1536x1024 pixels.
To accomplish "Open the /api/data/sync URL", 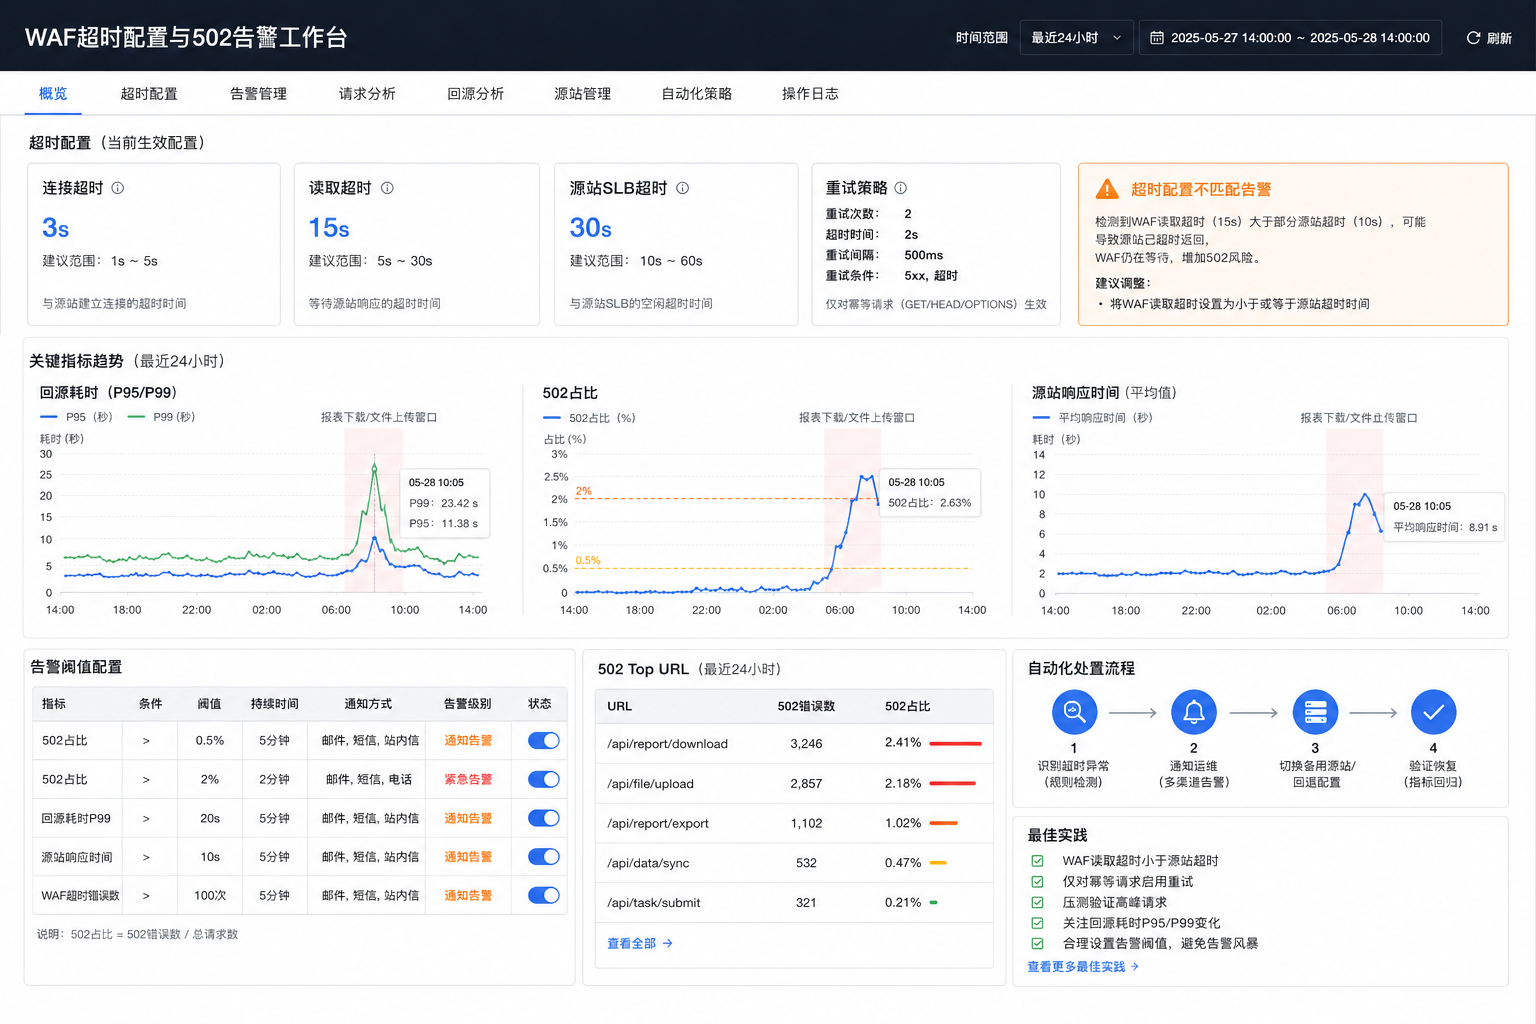I will [x=648, y=863].
